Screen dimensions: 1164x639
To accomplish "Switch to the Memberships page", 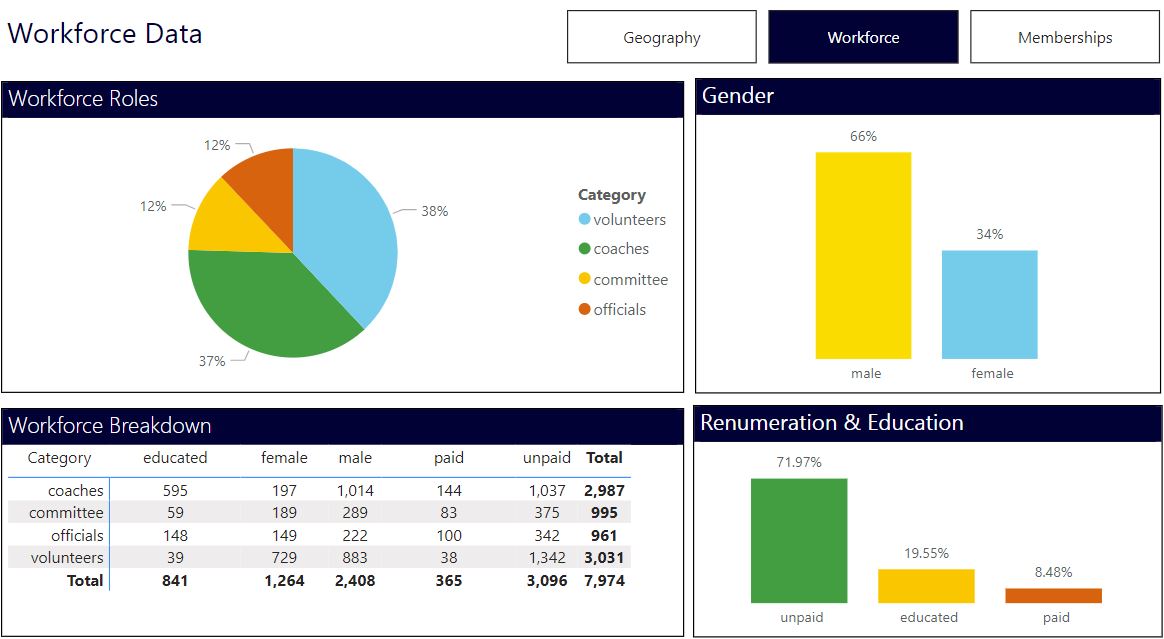I will tap(1064, 37).
